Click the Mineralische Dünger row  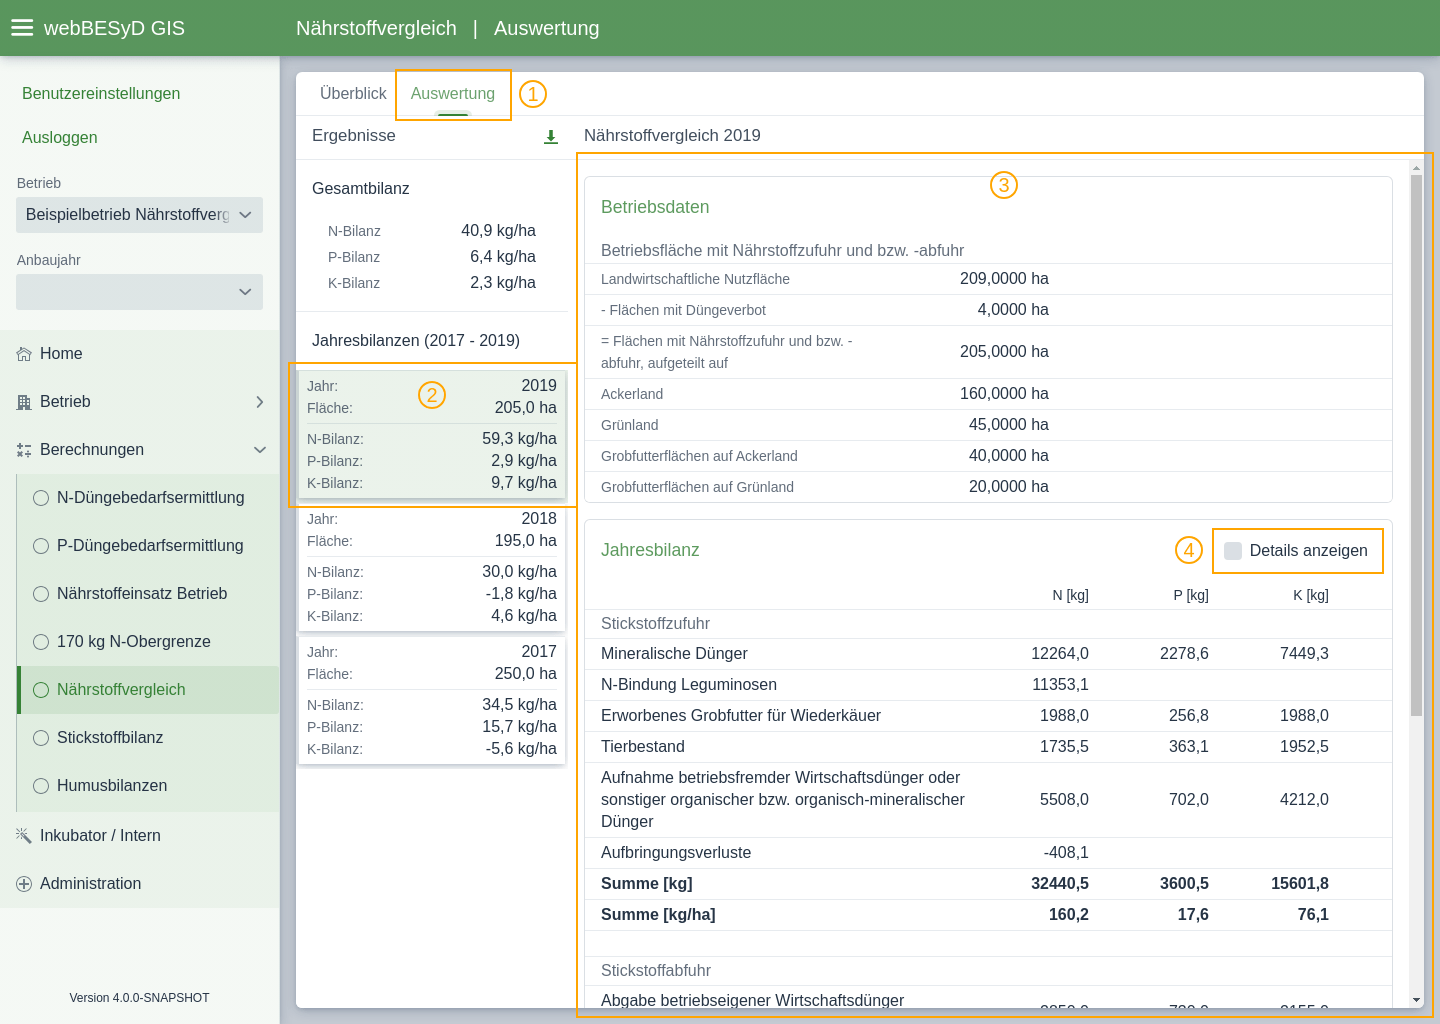(988, 654)
